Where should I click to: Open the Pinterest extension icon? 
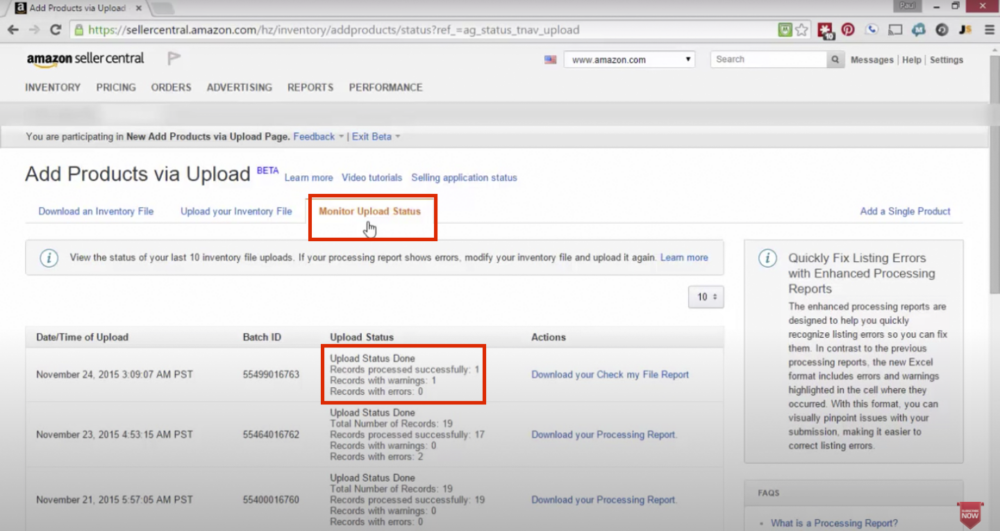(848, 30)
